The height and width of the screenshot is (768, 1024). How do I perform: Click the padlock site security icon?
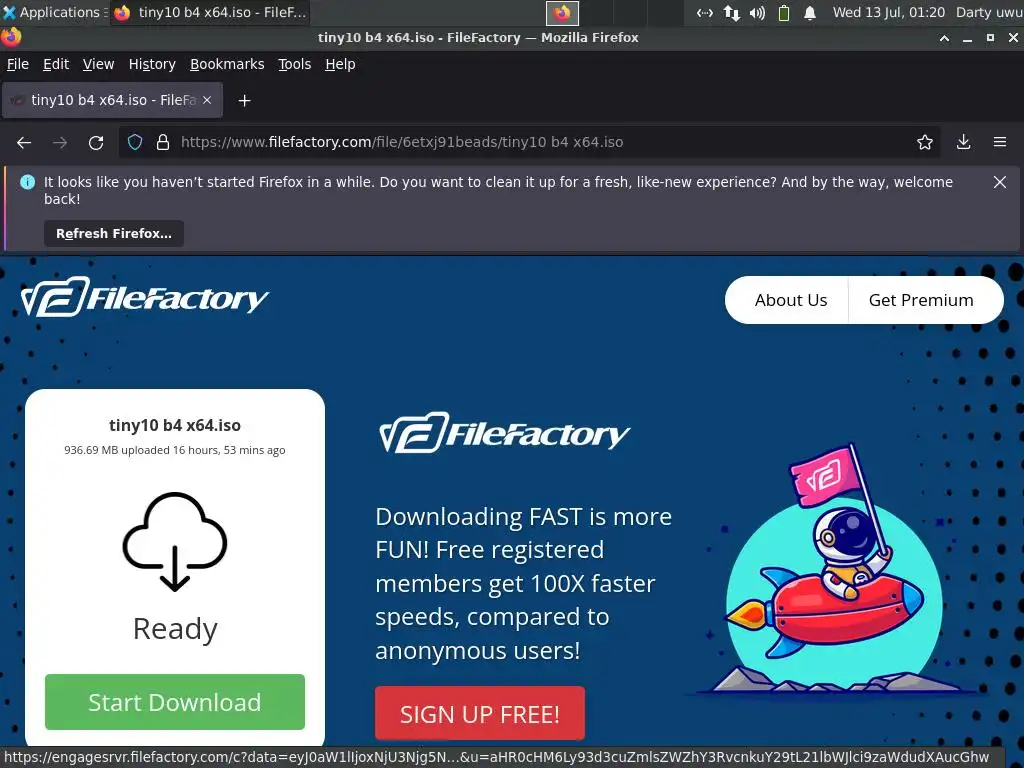[163, 142]
